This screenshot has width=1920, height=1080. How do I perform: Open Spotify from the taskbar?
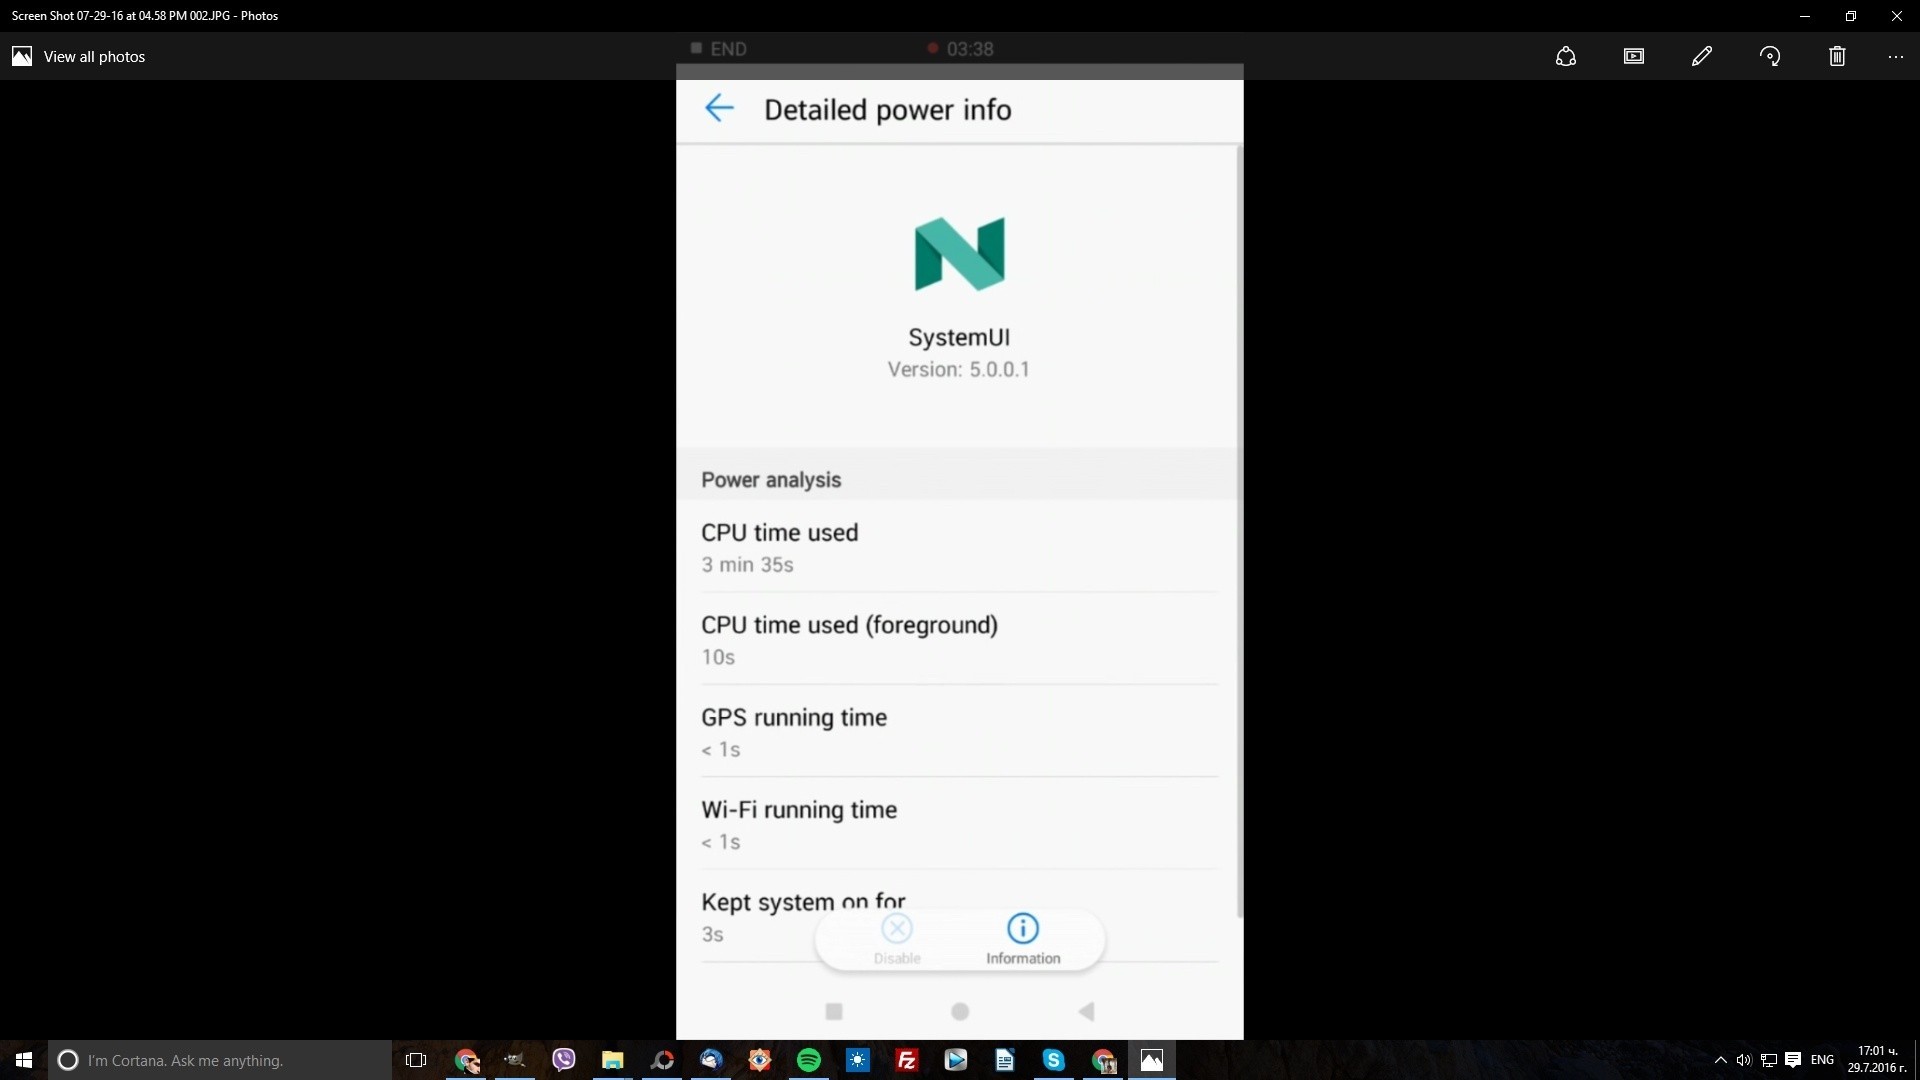808,1060
